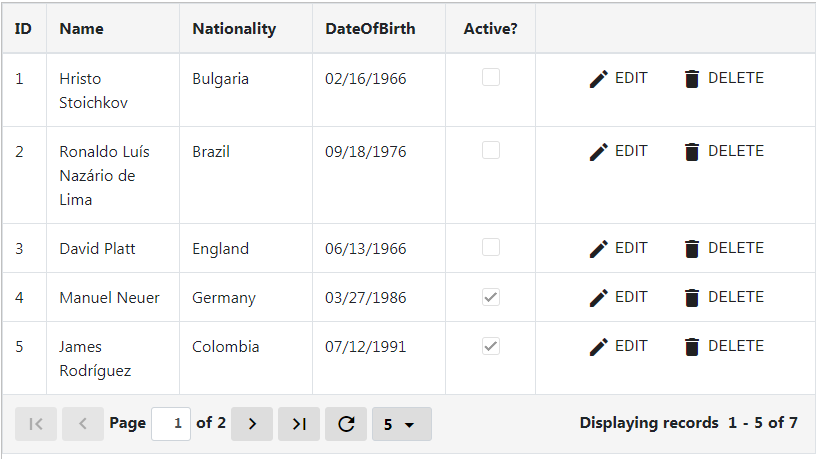The width and height of the screenshot is (830, 459).
Task: Edit the Ronaldo Luís Nazário de Lima record
Action: click(x=618, y=151)
